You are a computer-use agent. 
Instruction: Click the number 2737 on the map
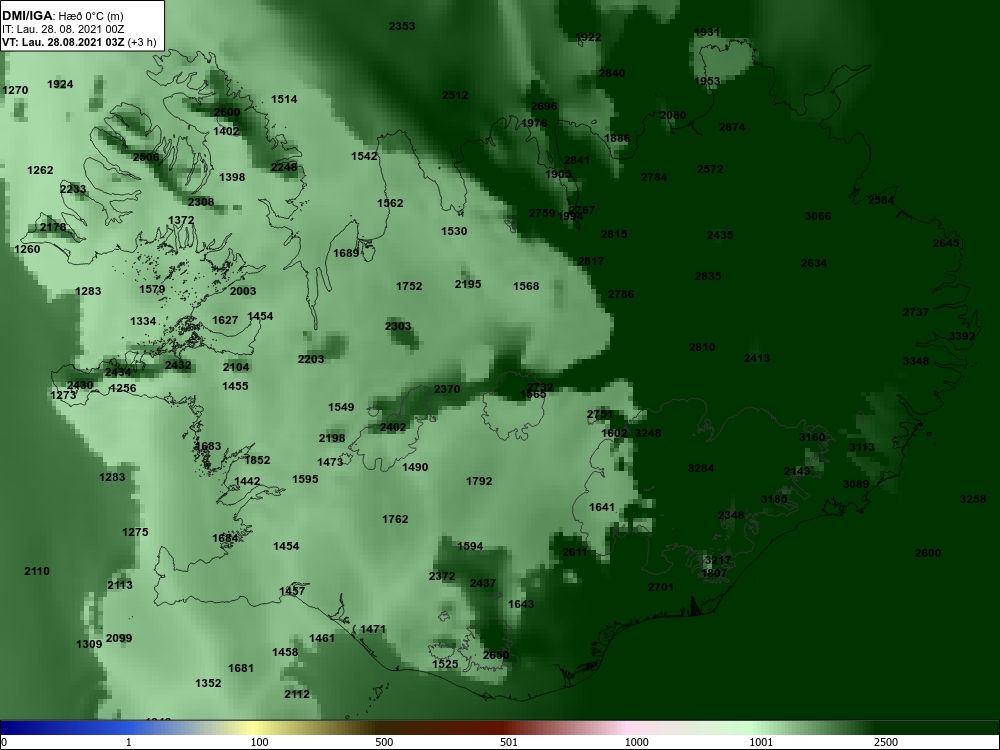pyautogui.click(x=916, y=312)
